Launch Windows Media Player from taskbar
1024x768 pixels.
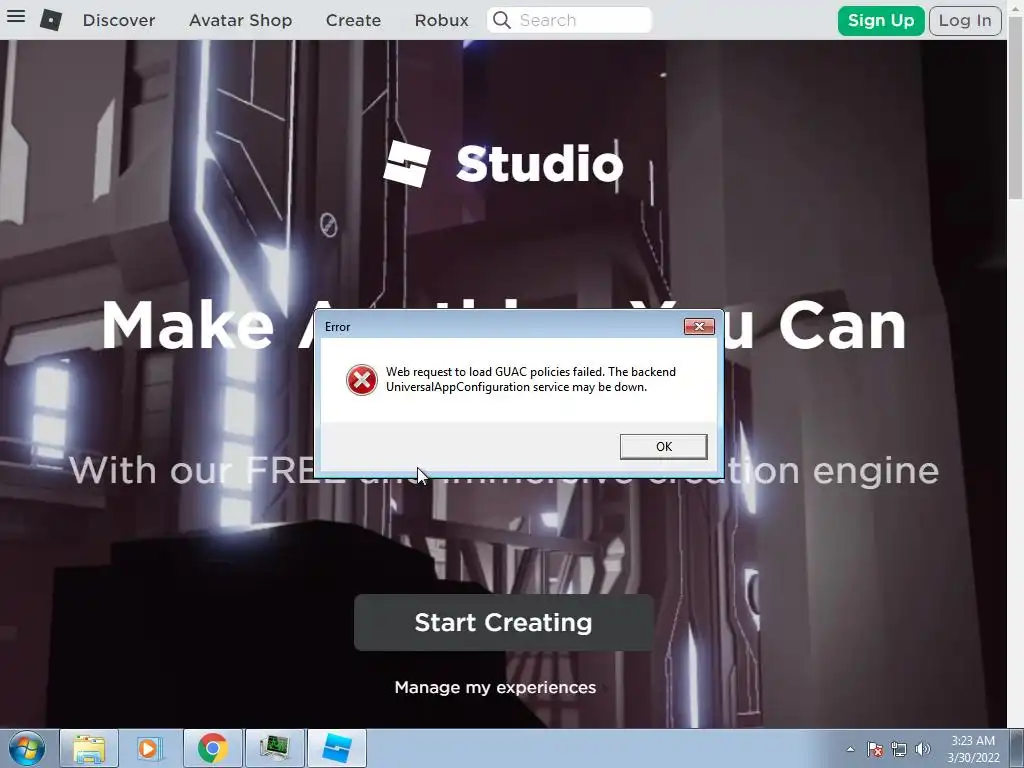(150, 748)
